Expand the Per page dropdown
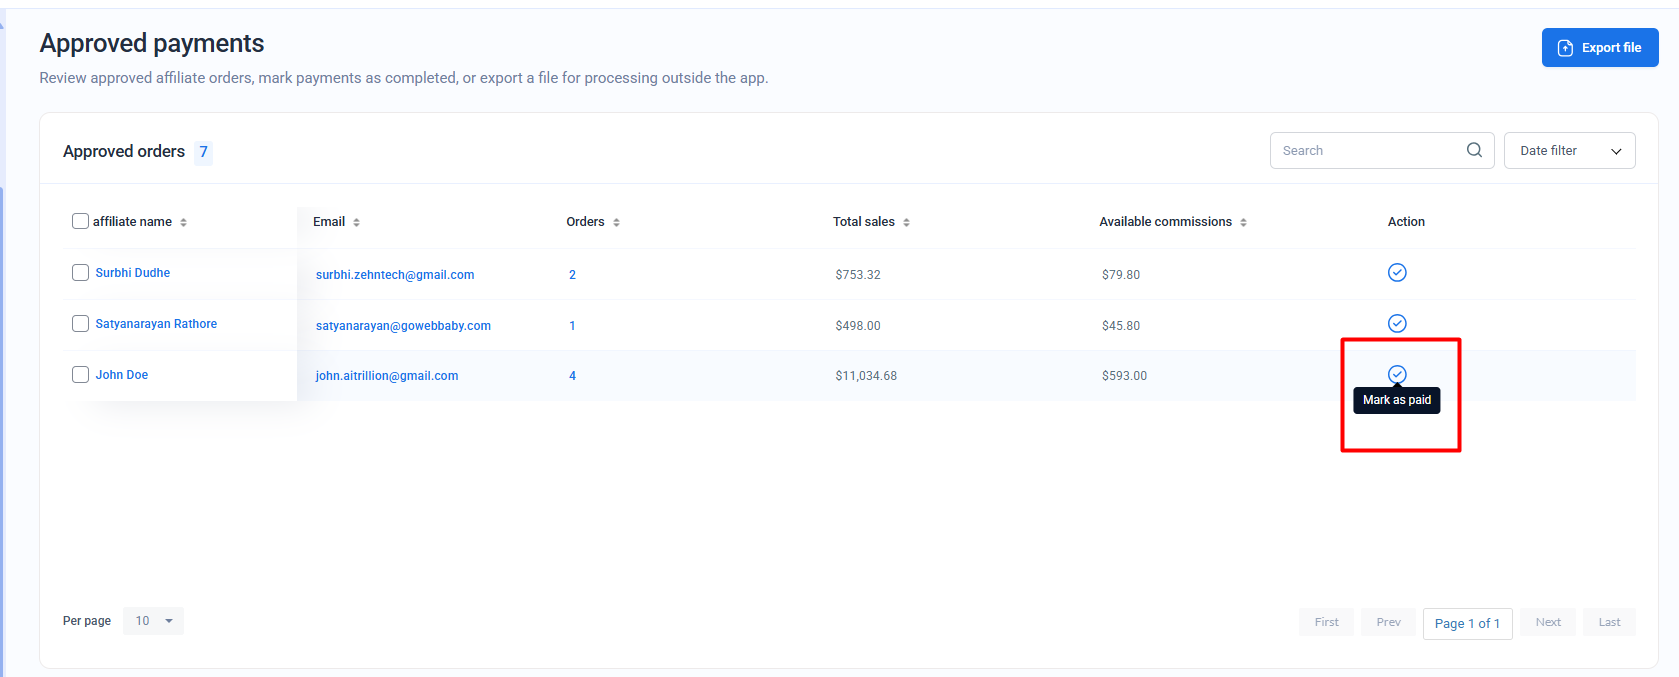The width and height of the screenshot is (1679, 677). pos(154,621)
